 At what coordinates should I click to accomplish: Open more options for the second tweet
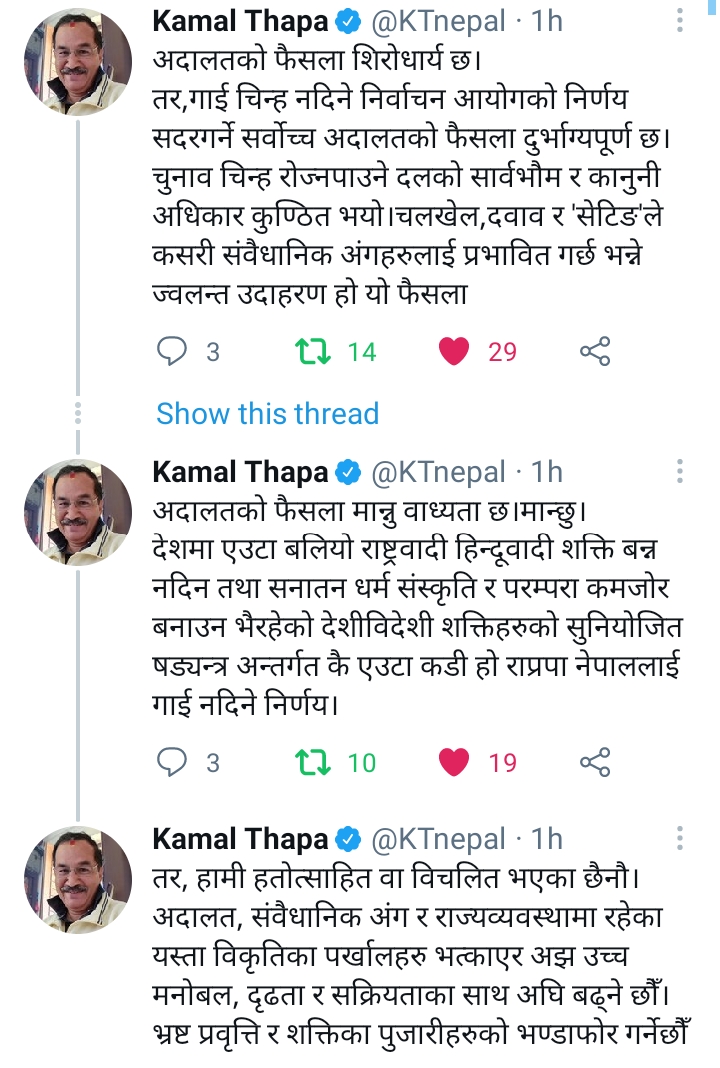[x=681, y=472]
